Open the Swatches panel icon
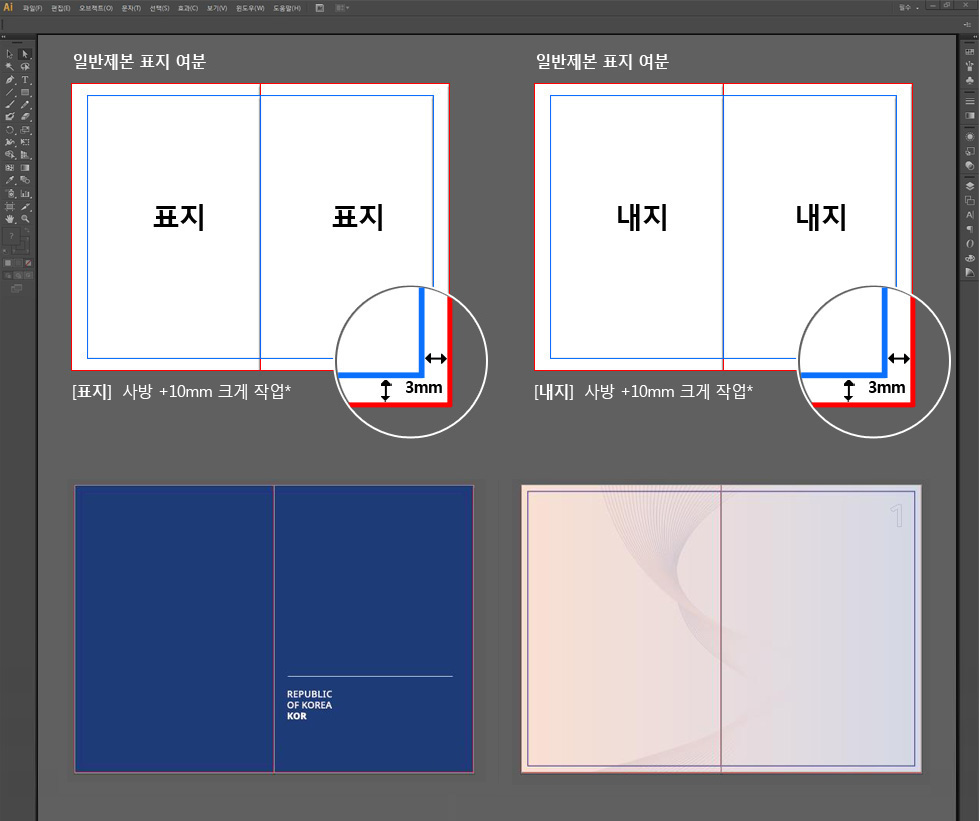 tap(970, 52)
